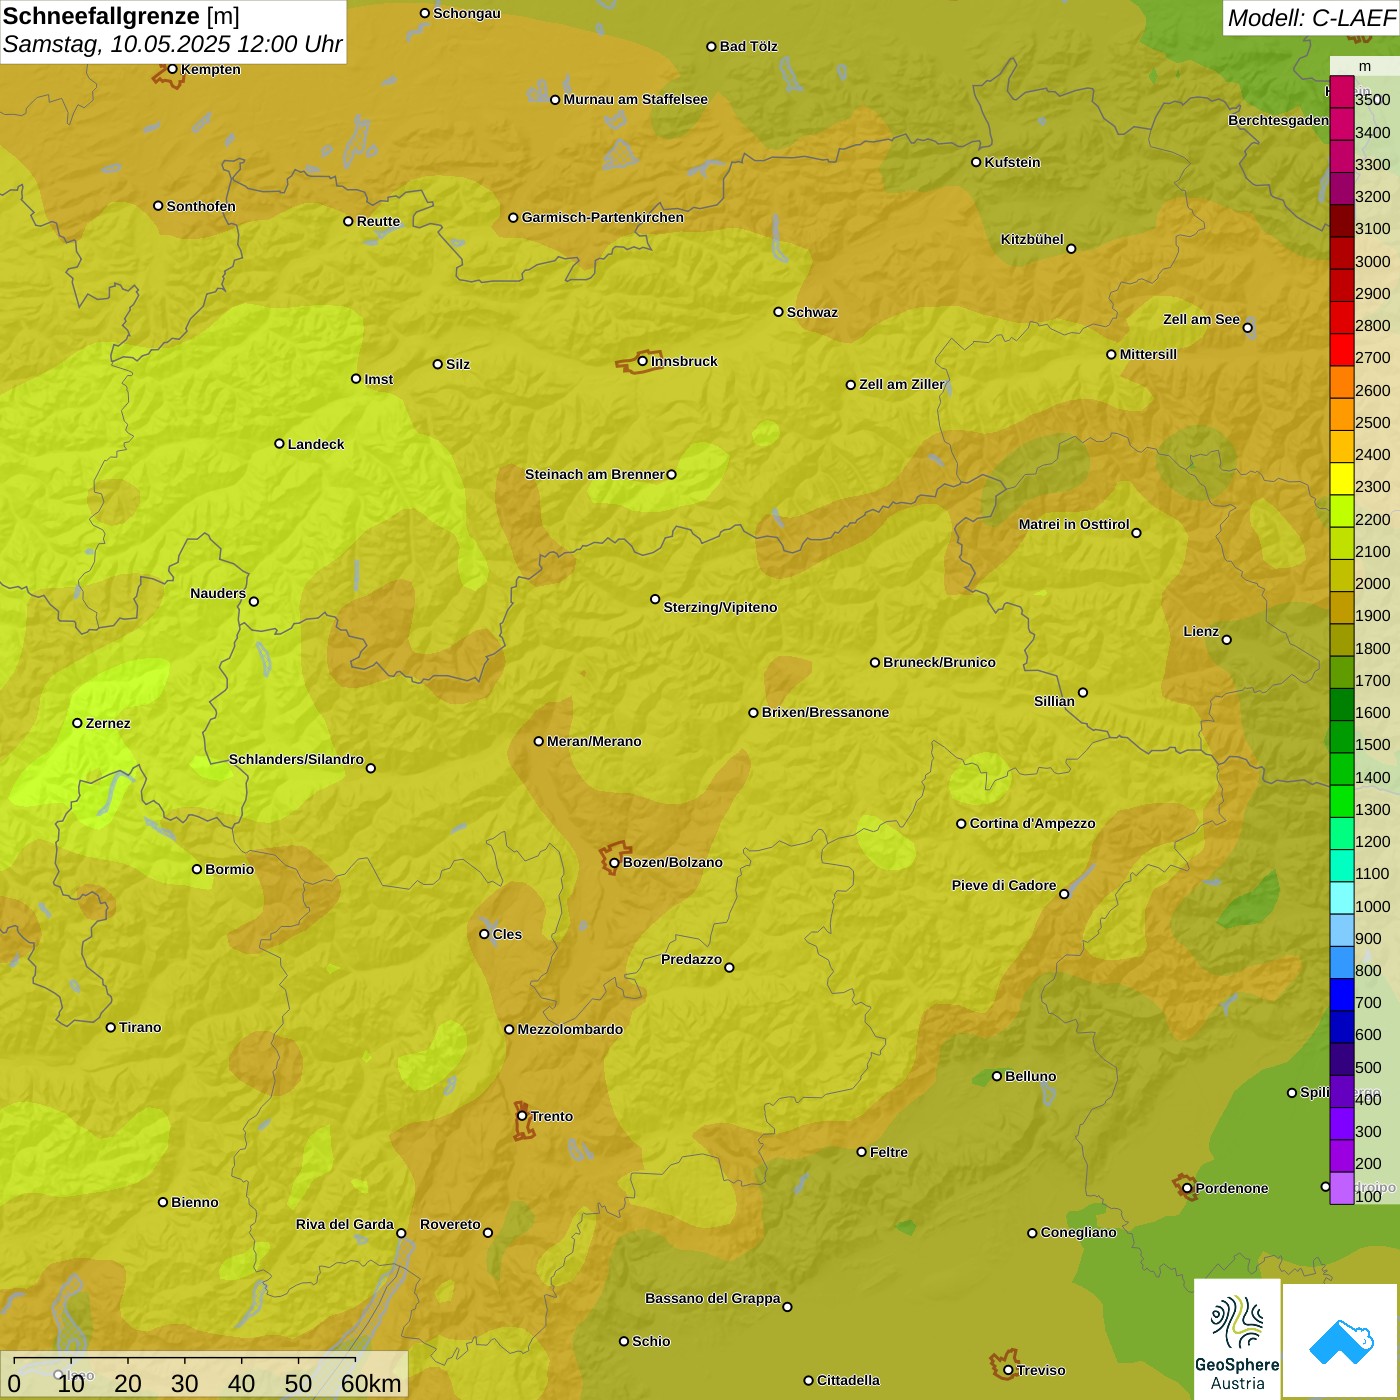Viewport: 1400px width, 1400px height.
Task: Click the Belluno location dot
Action: 997,1076
